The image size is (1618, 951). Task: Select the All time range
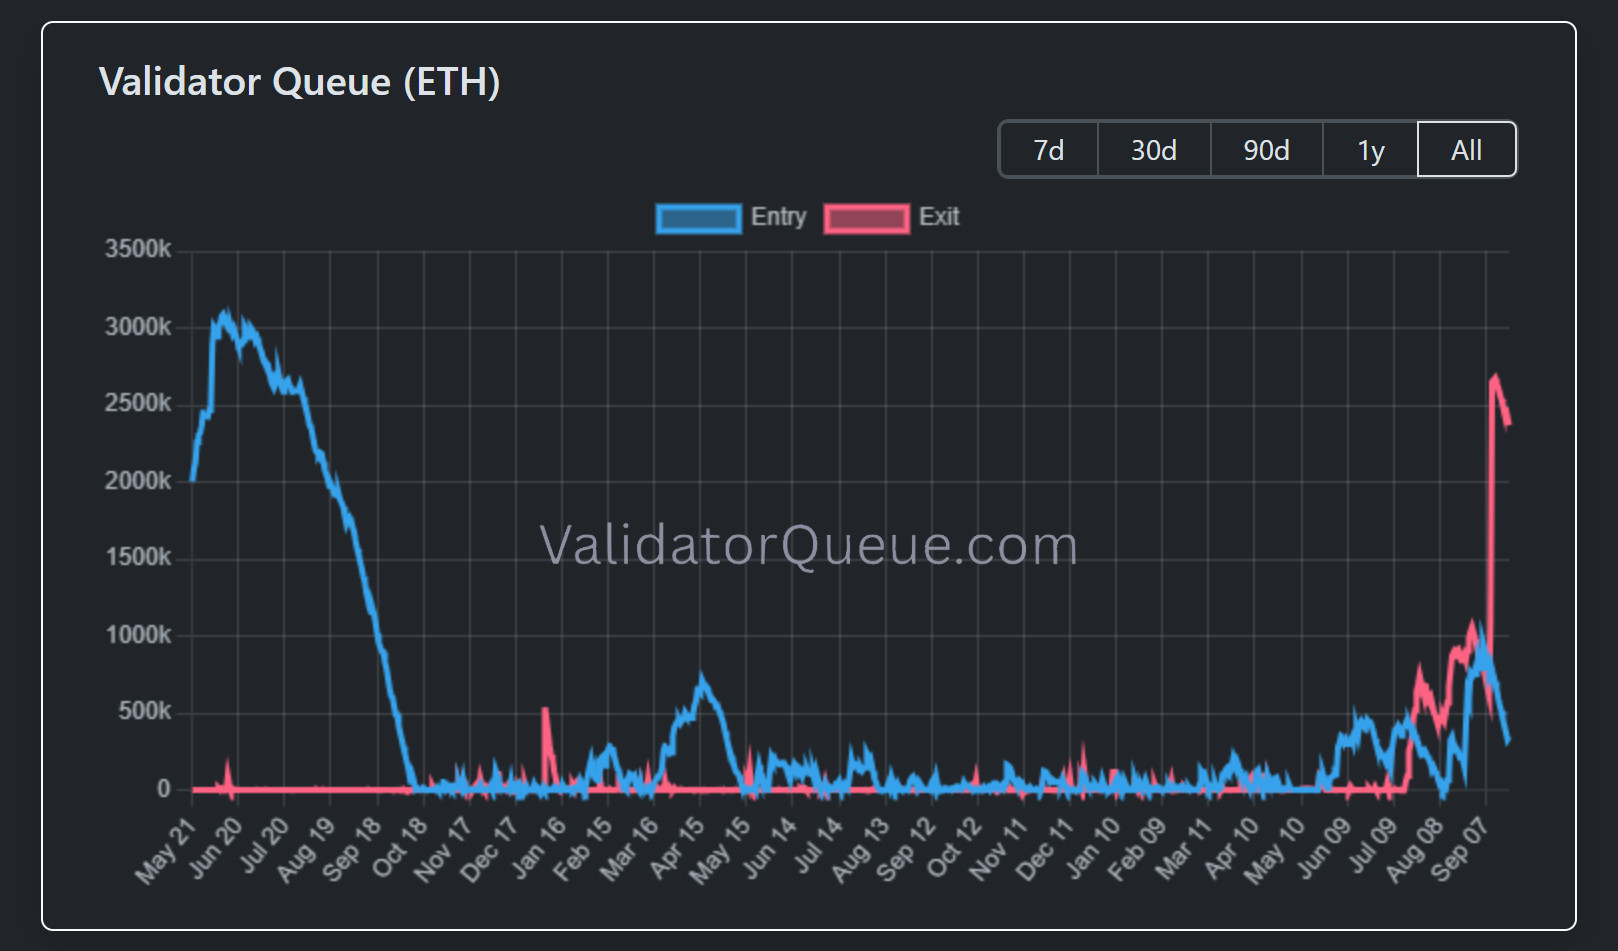(1467, 150)
